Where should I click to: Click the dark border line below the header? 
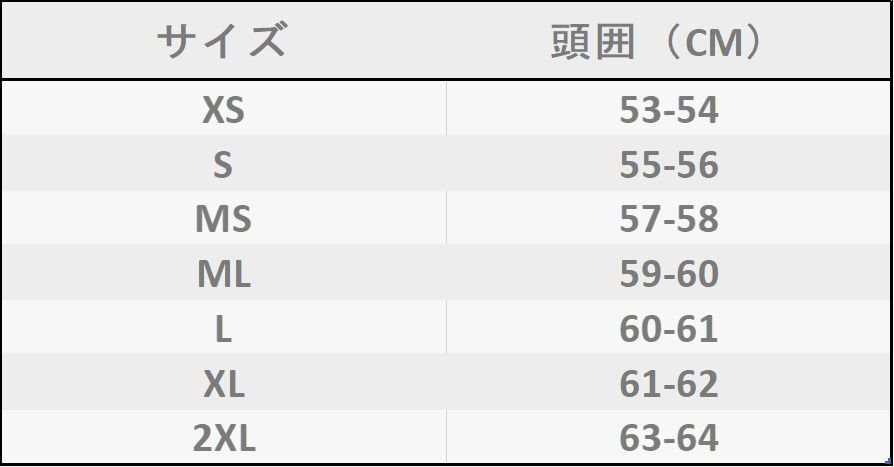(x=446, y=79)
